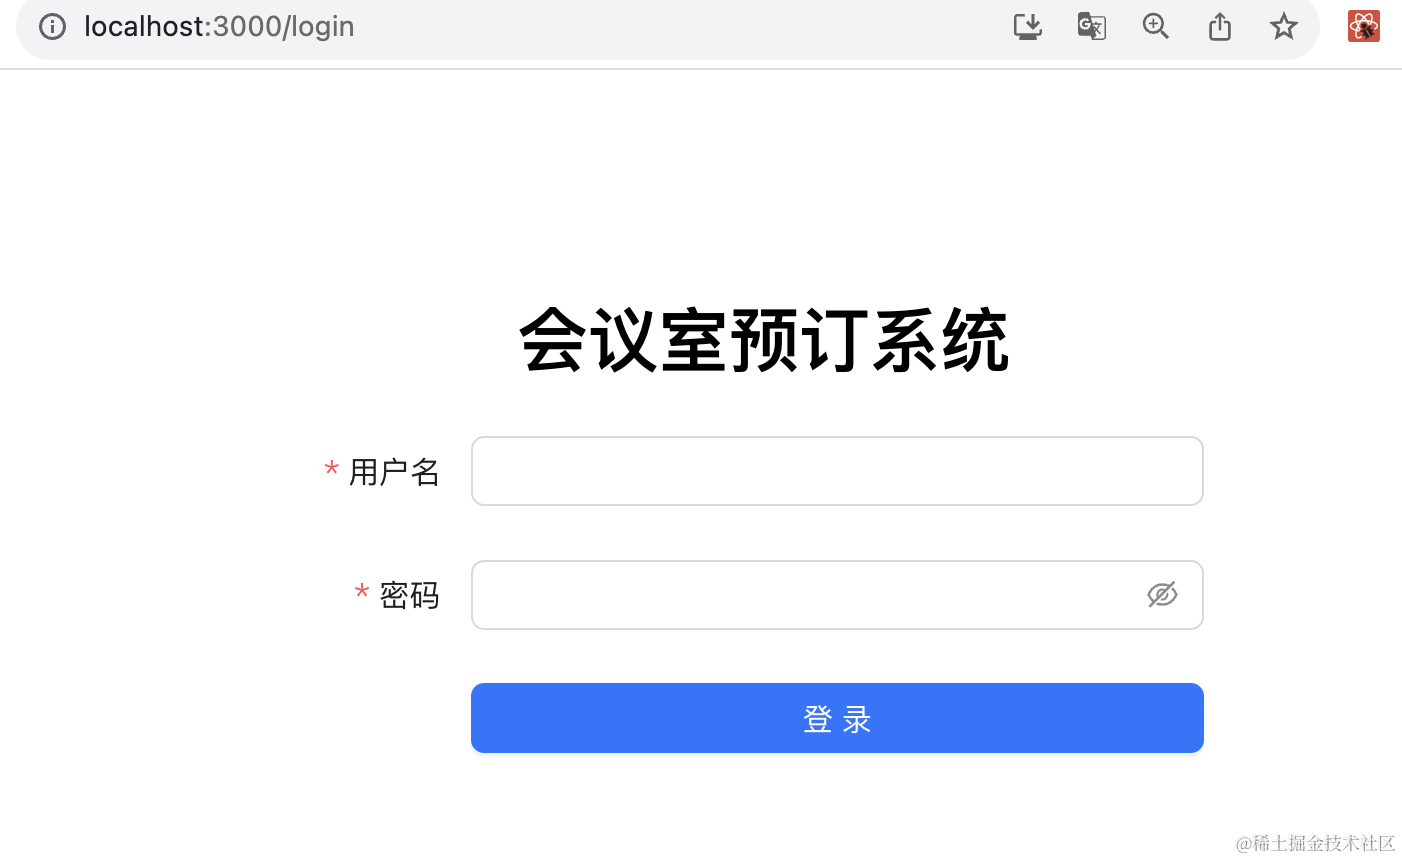Click the magnifier zoom icon

click(x=1155, y=26)
